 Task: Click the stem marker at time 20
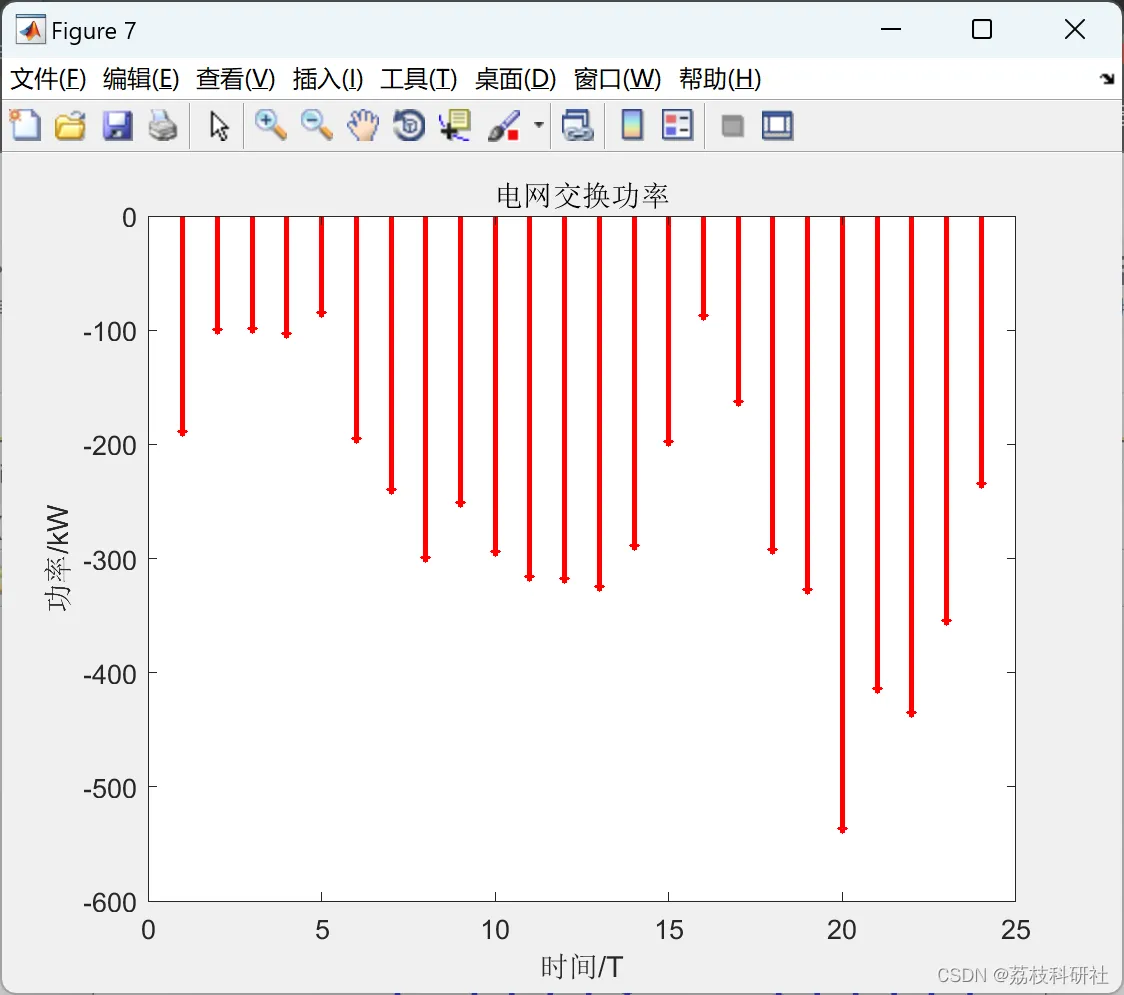[842, 829]
